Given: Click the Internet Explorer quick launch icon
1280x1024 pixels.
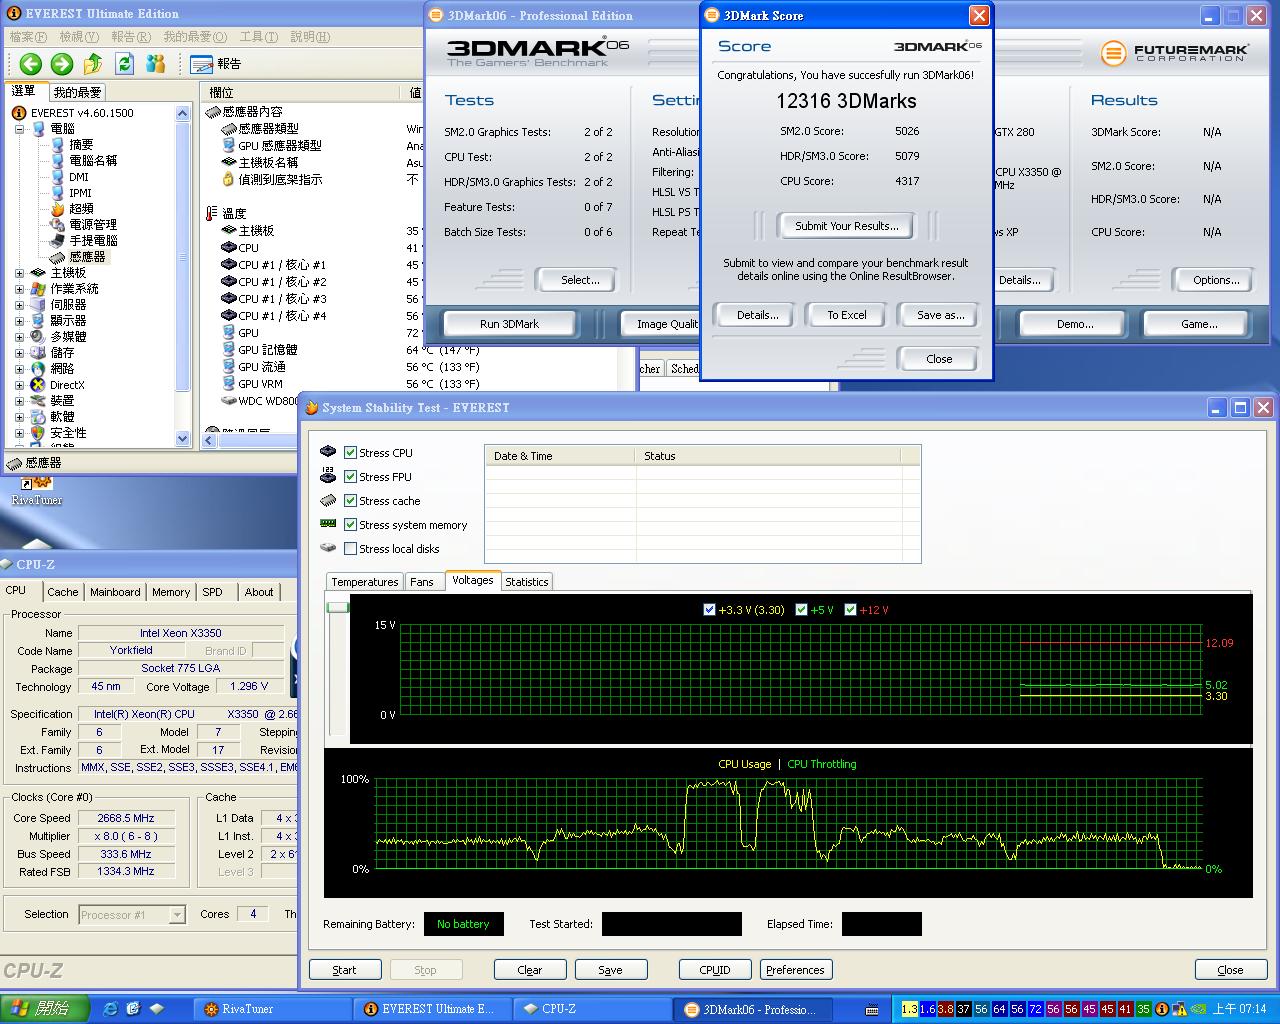Looking at the screenshot, I should [x=110, y=1009].
